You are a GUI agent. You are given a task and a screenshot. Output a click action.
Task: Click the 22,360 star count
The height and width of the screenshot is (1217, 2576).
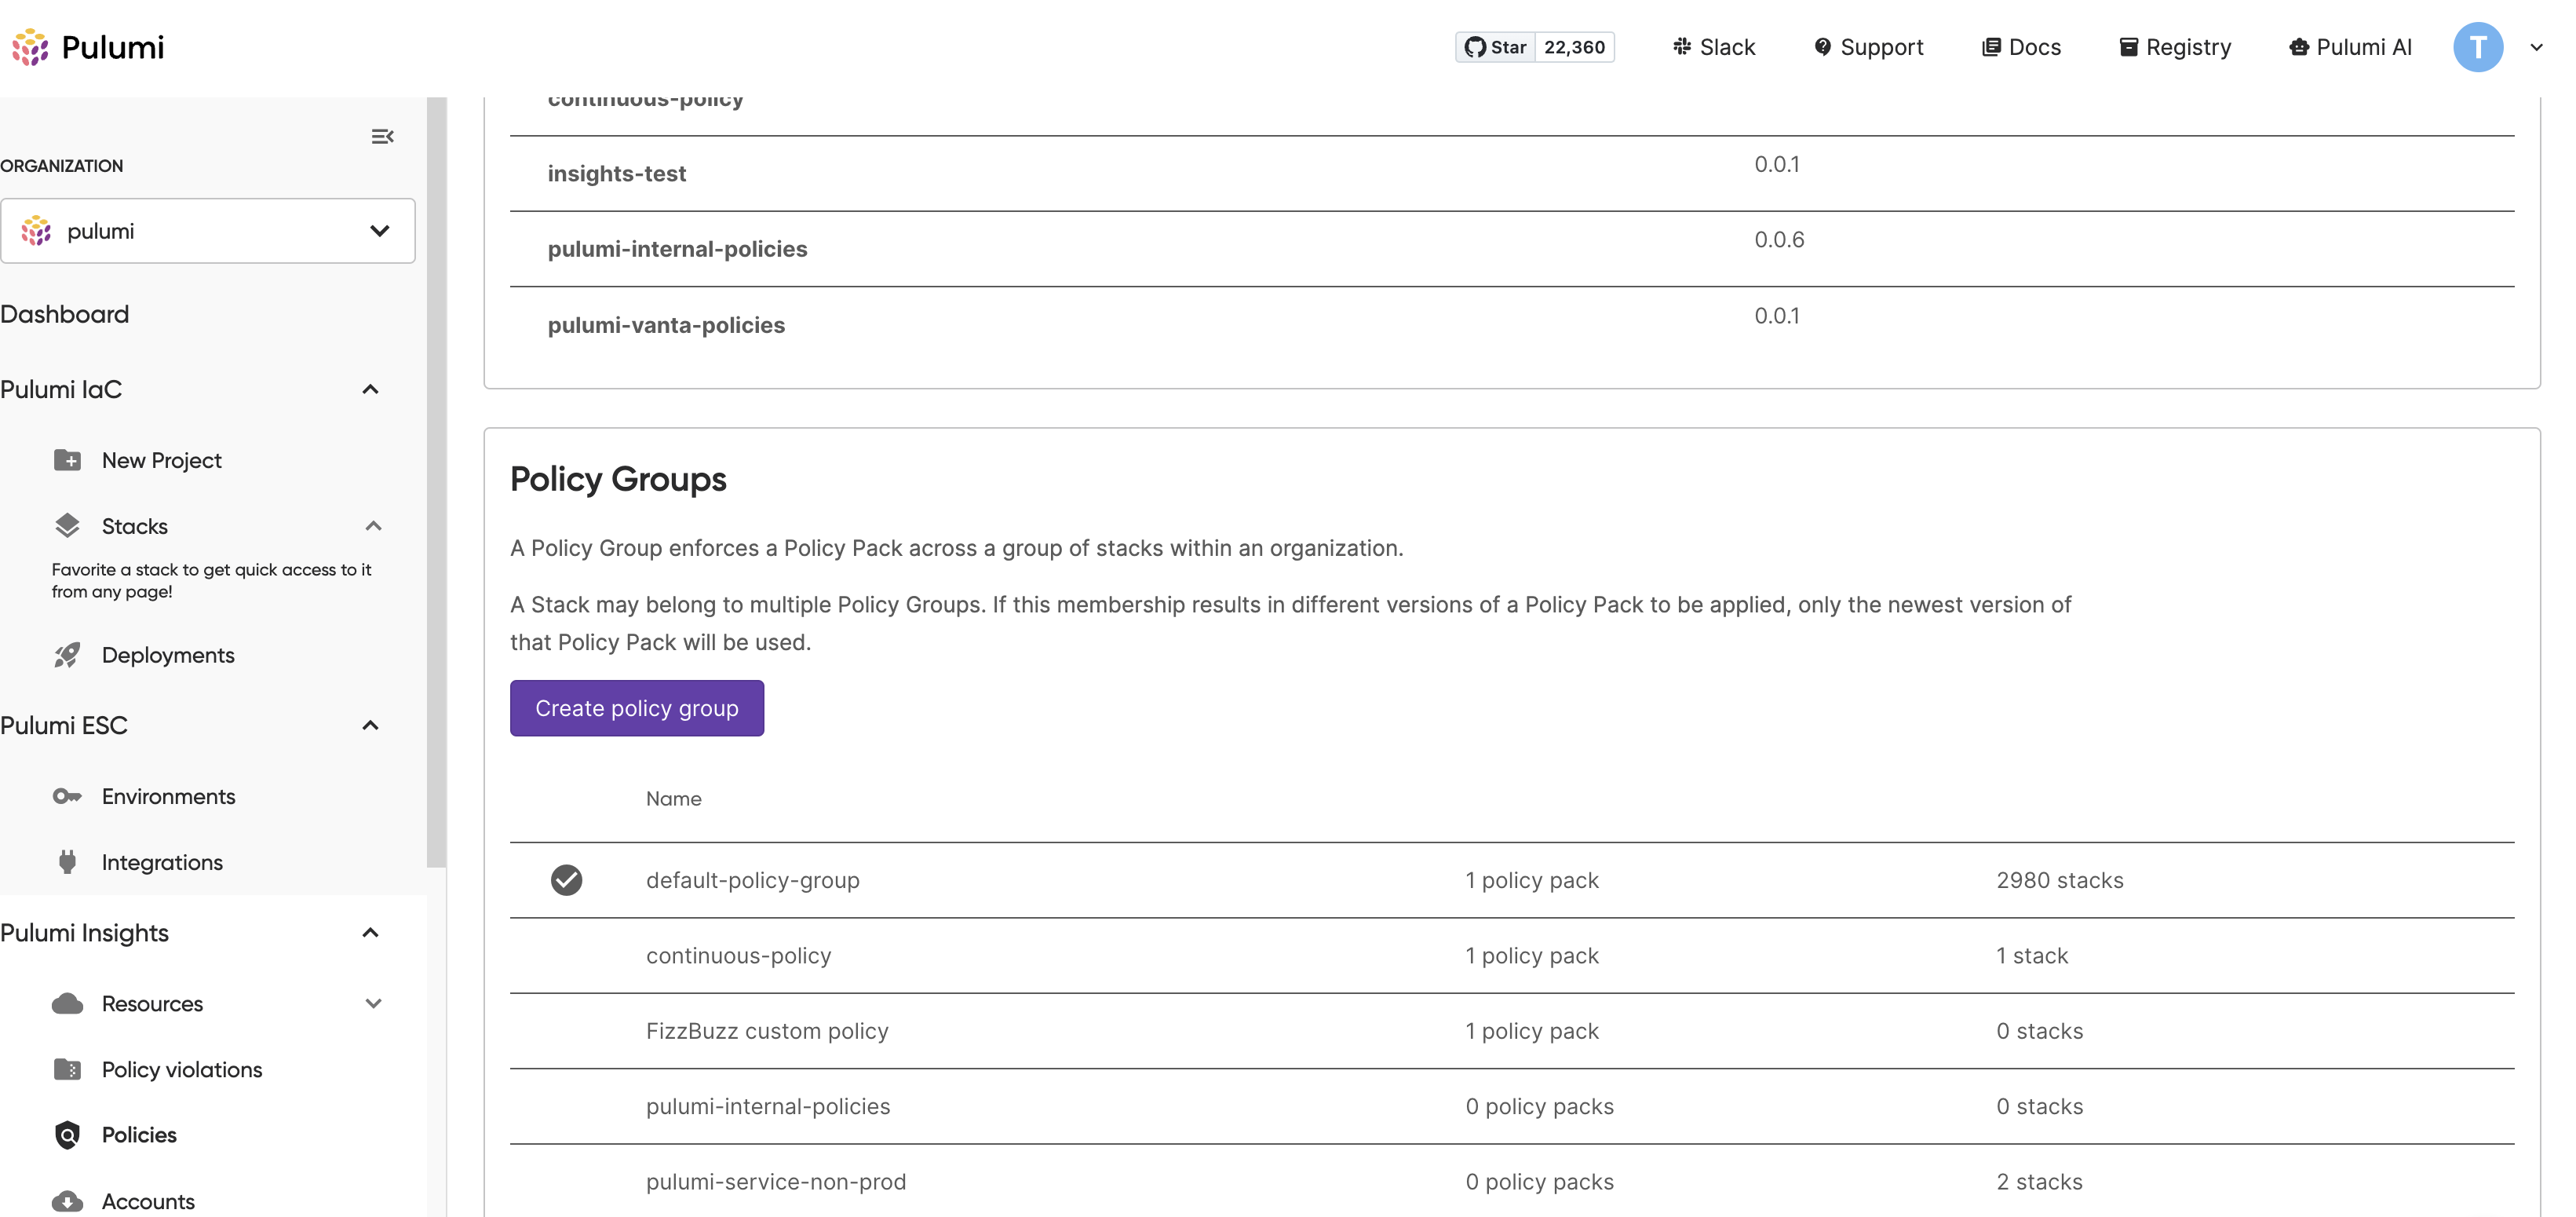[1574, 47]
